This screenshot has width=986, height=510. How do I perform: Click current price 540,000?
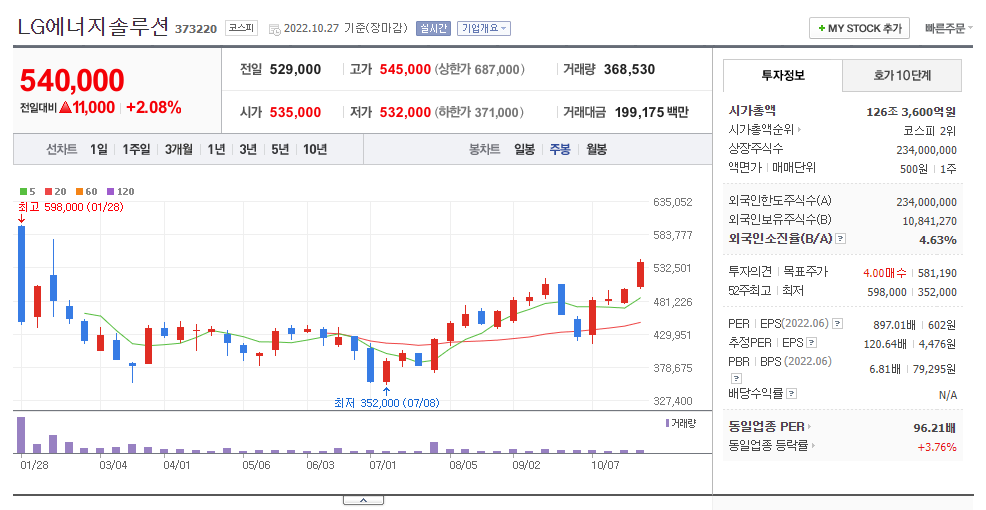point(72,80)
